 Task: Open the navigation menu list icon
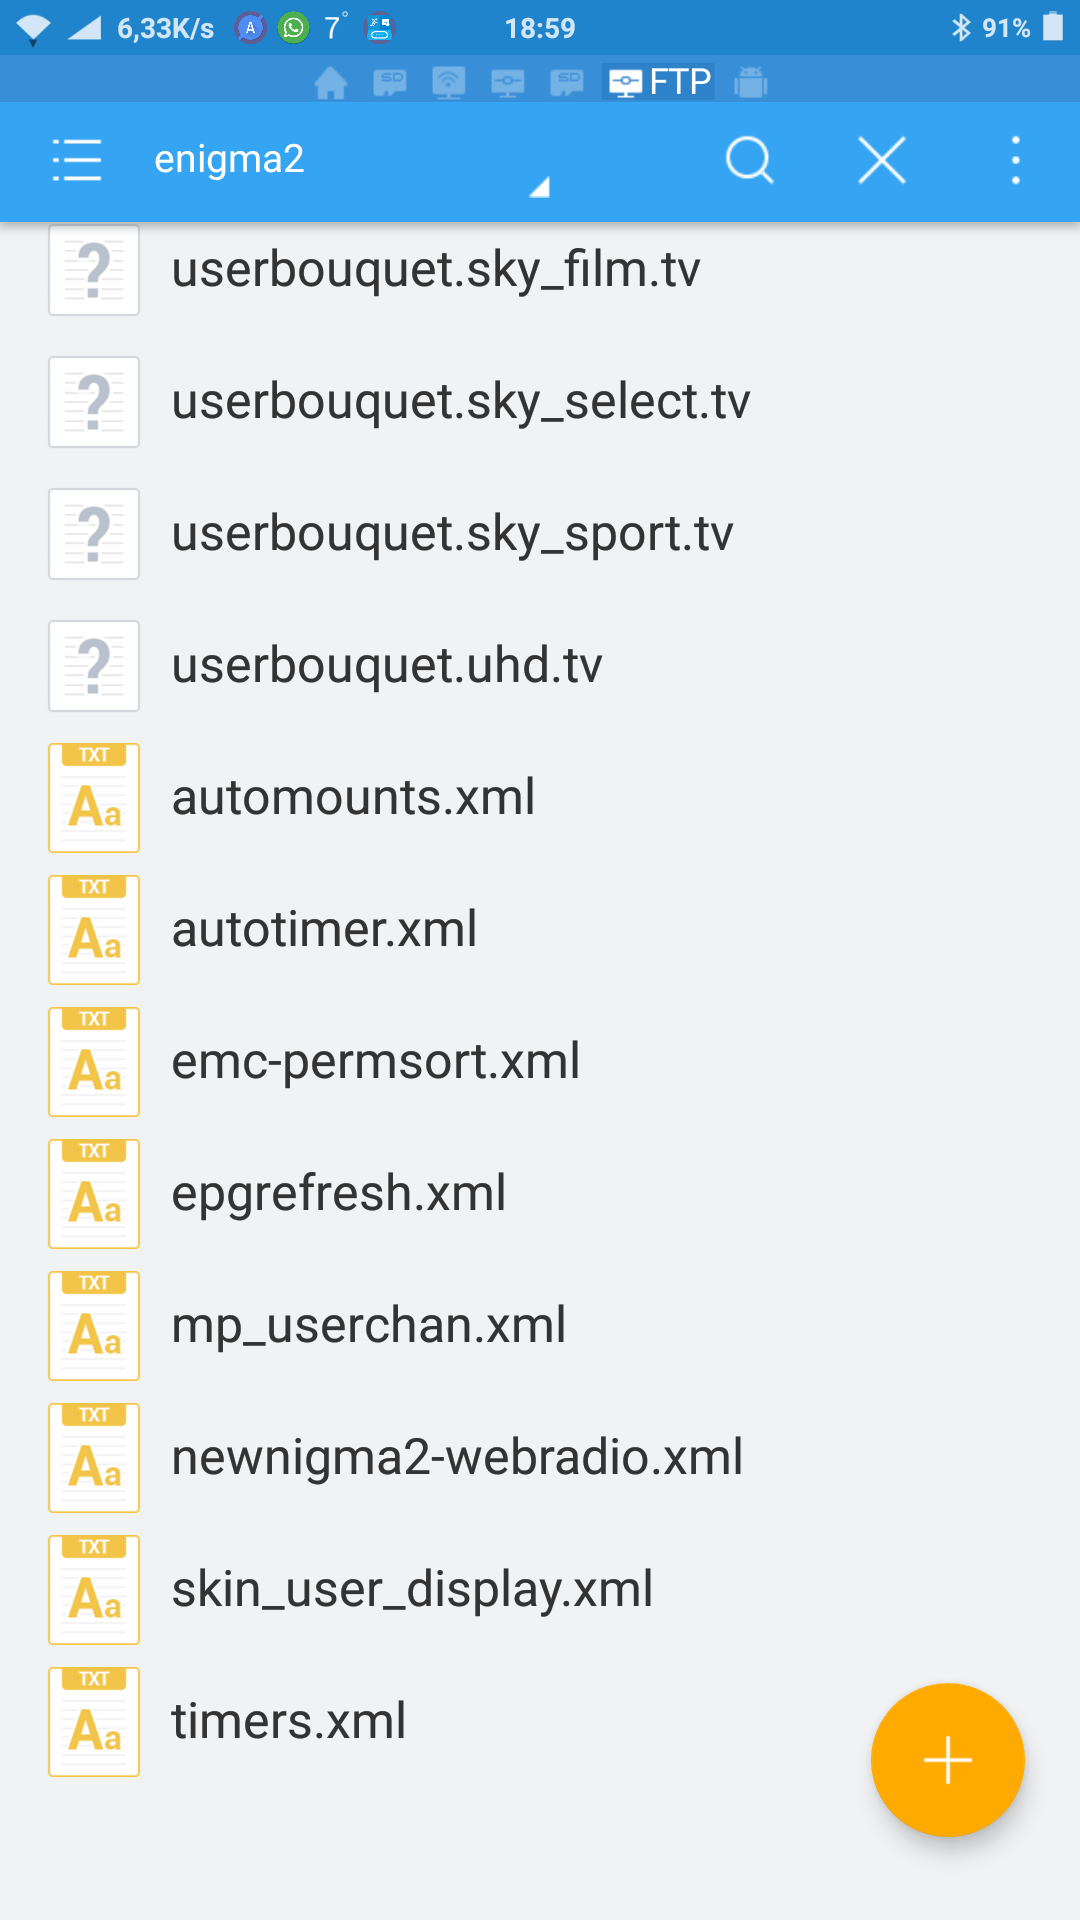pyautogui.click(x=77, y=160)
